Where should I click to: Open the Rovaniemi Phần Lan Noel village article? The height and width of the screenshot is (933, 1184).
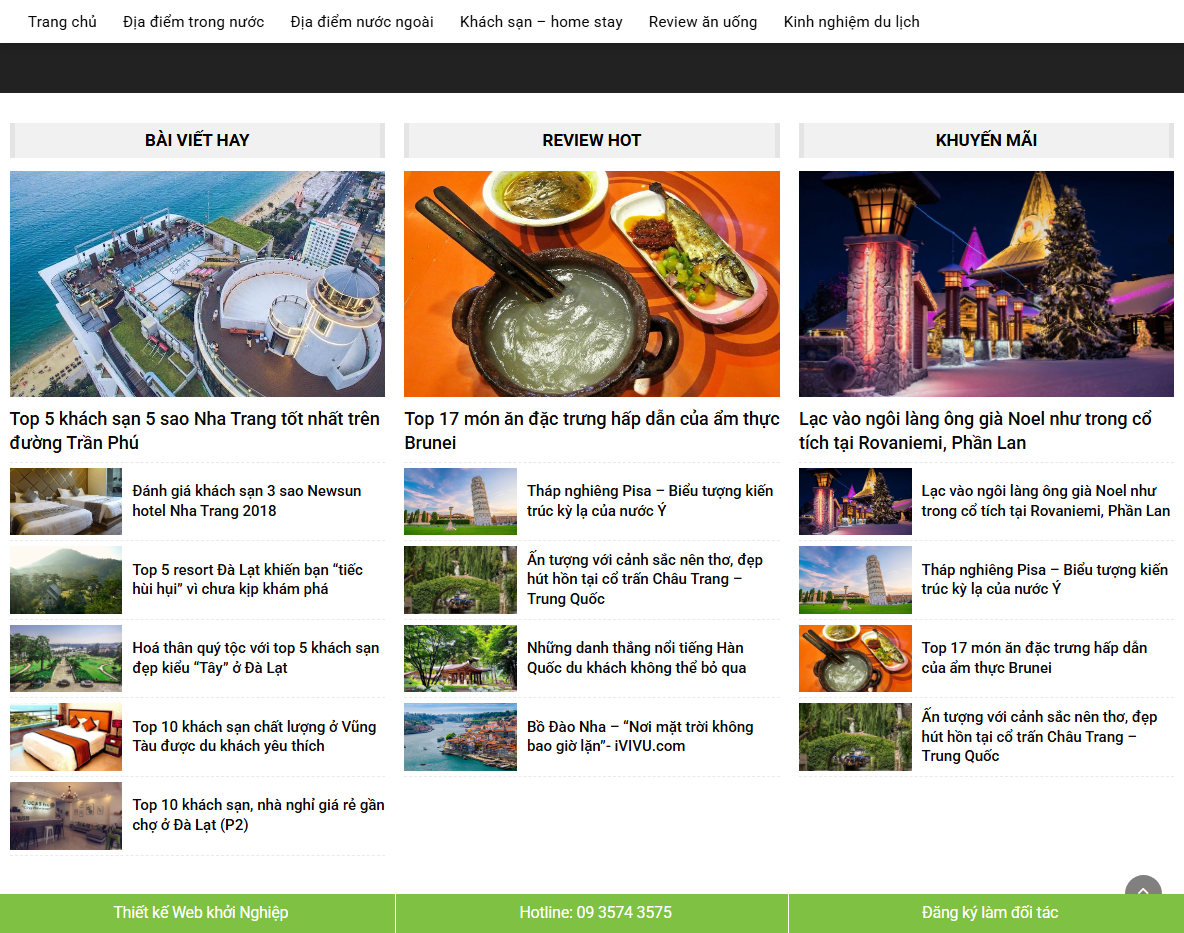coord(984,430)
